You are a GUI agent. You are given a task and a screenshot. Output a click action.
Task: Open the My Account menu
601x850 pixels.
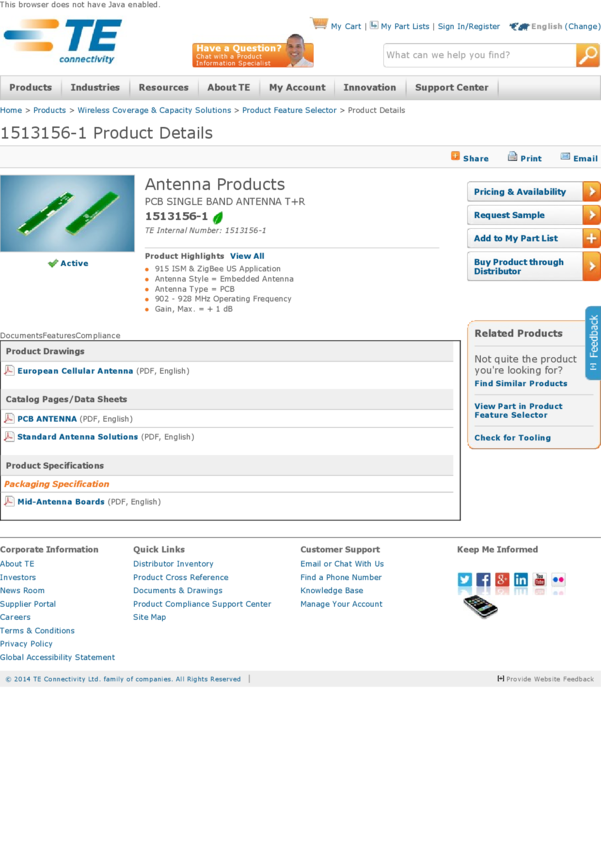pyautogui.click(x=297, y=87)
